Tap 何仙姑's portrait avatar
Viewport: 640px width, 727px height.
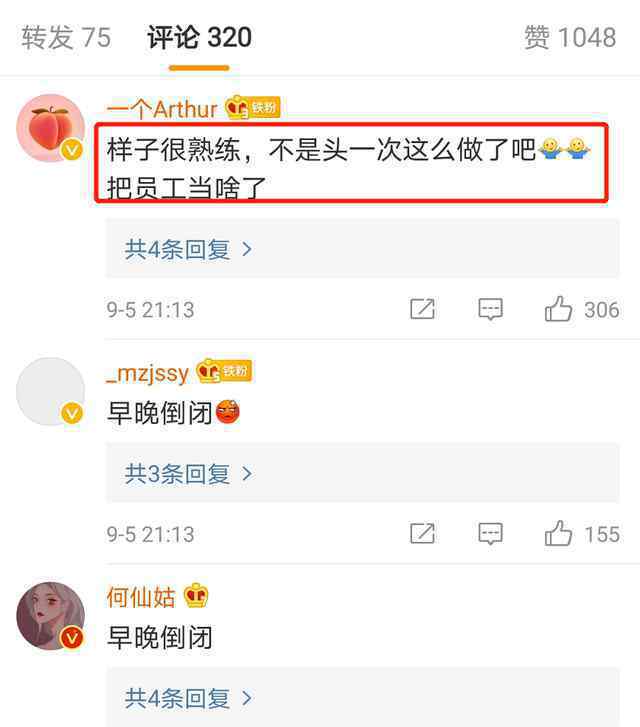pos(51,616)
